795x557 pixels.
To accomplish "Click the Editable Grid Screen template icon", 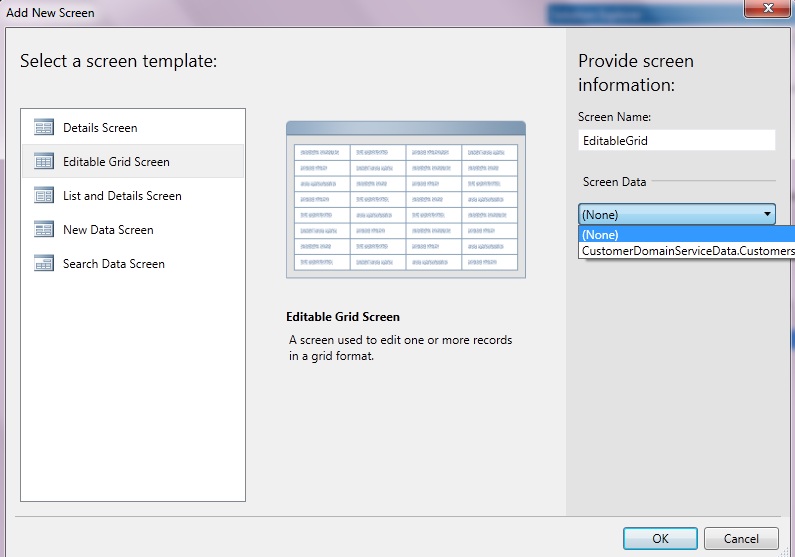I will pos(44,161).
